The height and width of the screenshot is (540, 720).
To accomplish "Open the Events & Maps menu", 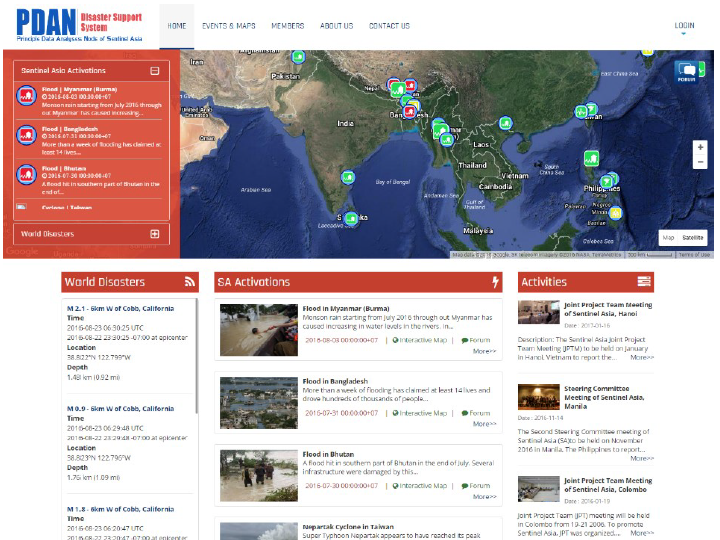I will point(228,26).
